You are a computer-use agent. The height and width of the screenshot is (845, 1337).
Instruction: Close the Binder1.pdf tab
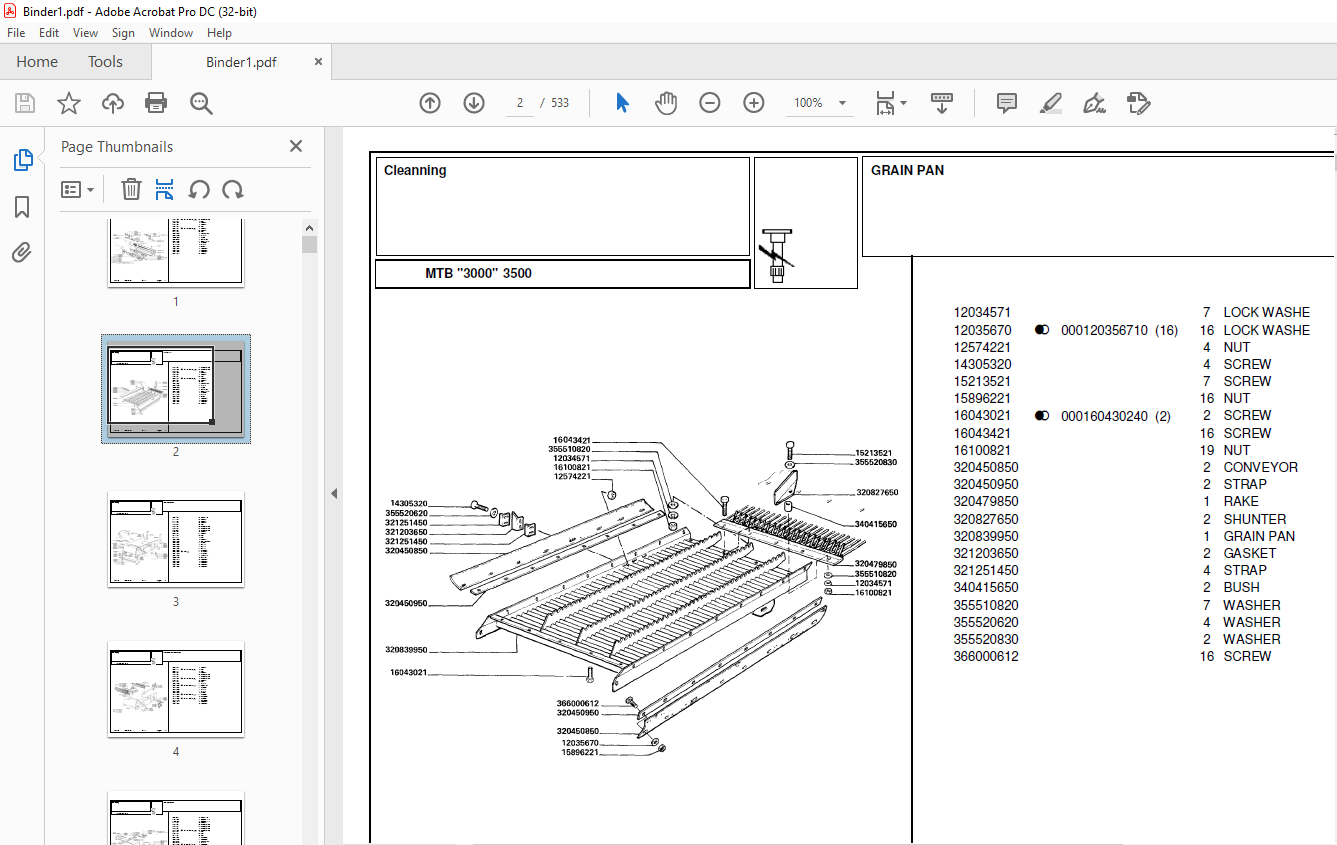click(x=319, y=61)
